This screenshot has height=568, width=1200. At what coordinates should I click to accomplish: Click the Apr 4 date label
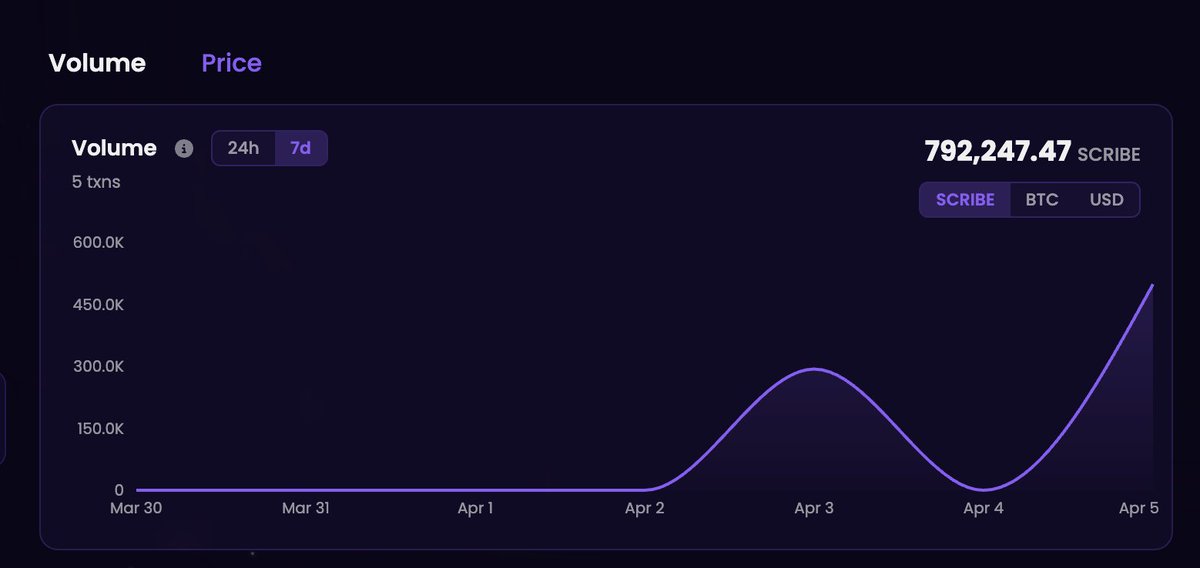[984, 508]
